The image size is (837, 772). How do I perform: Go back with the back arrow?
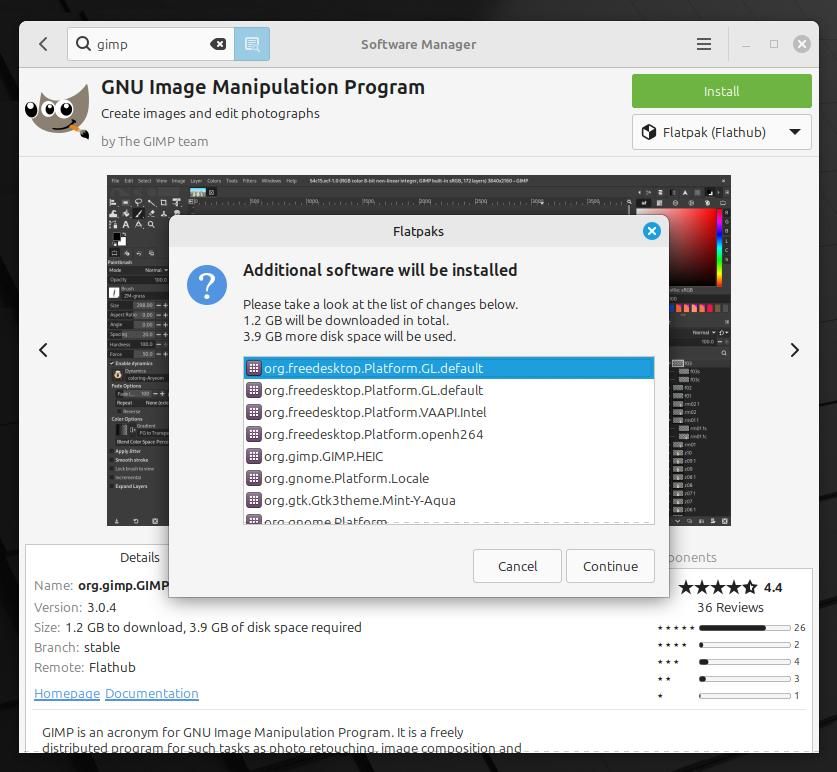43,44
